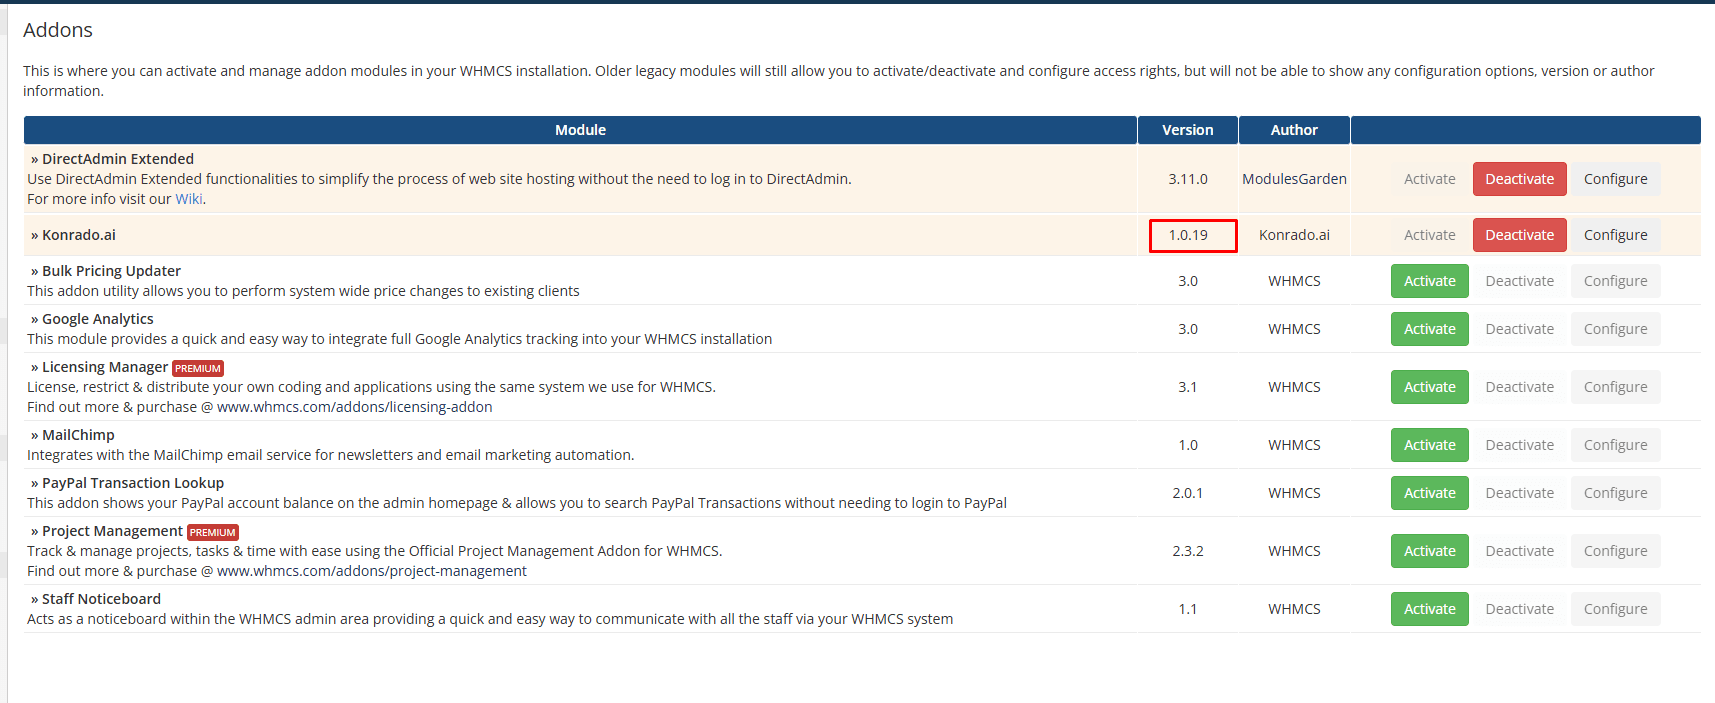Click Configure in Bulk Pricing Updater row
1715x703 pixels.
[1615, 281]
